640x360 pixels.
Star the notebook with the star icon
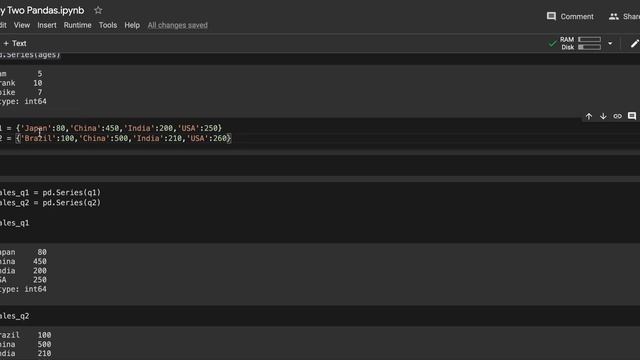point(98,11)
